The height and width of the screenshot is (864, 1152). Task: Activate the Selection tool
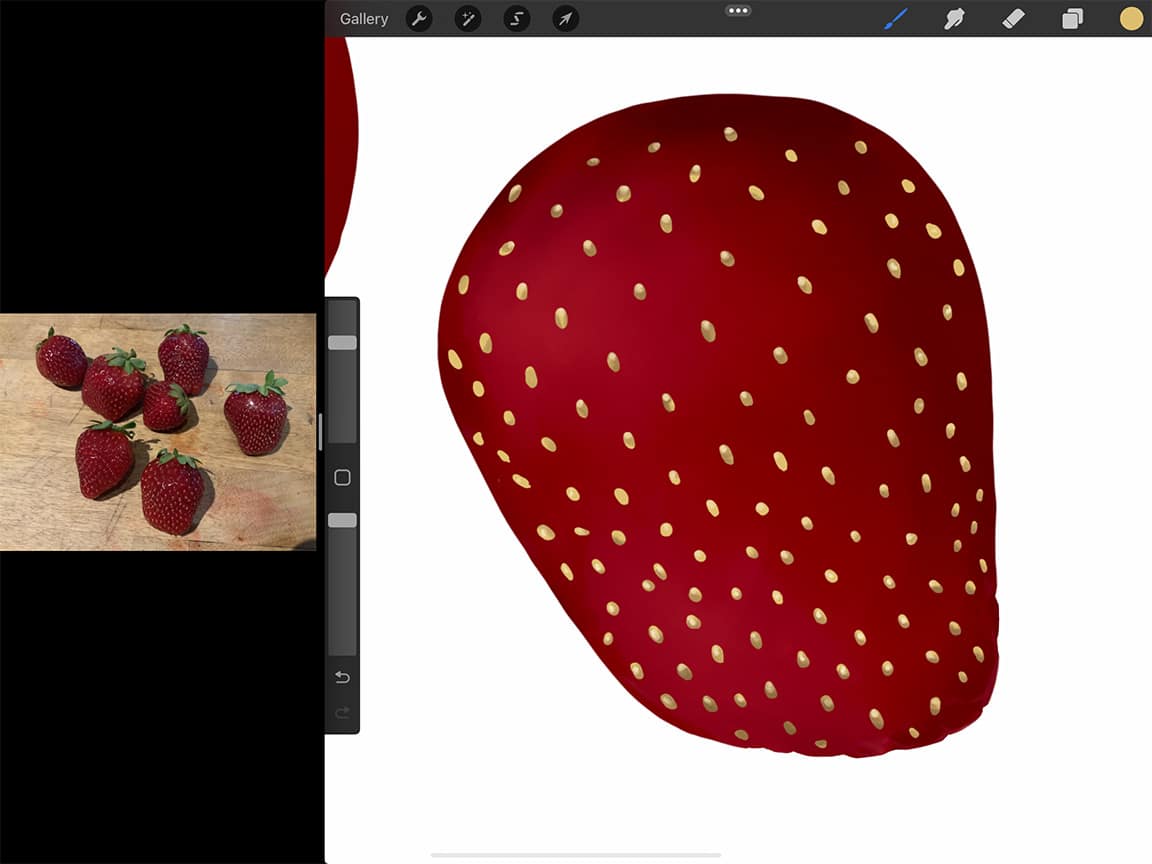click(516, 18)
